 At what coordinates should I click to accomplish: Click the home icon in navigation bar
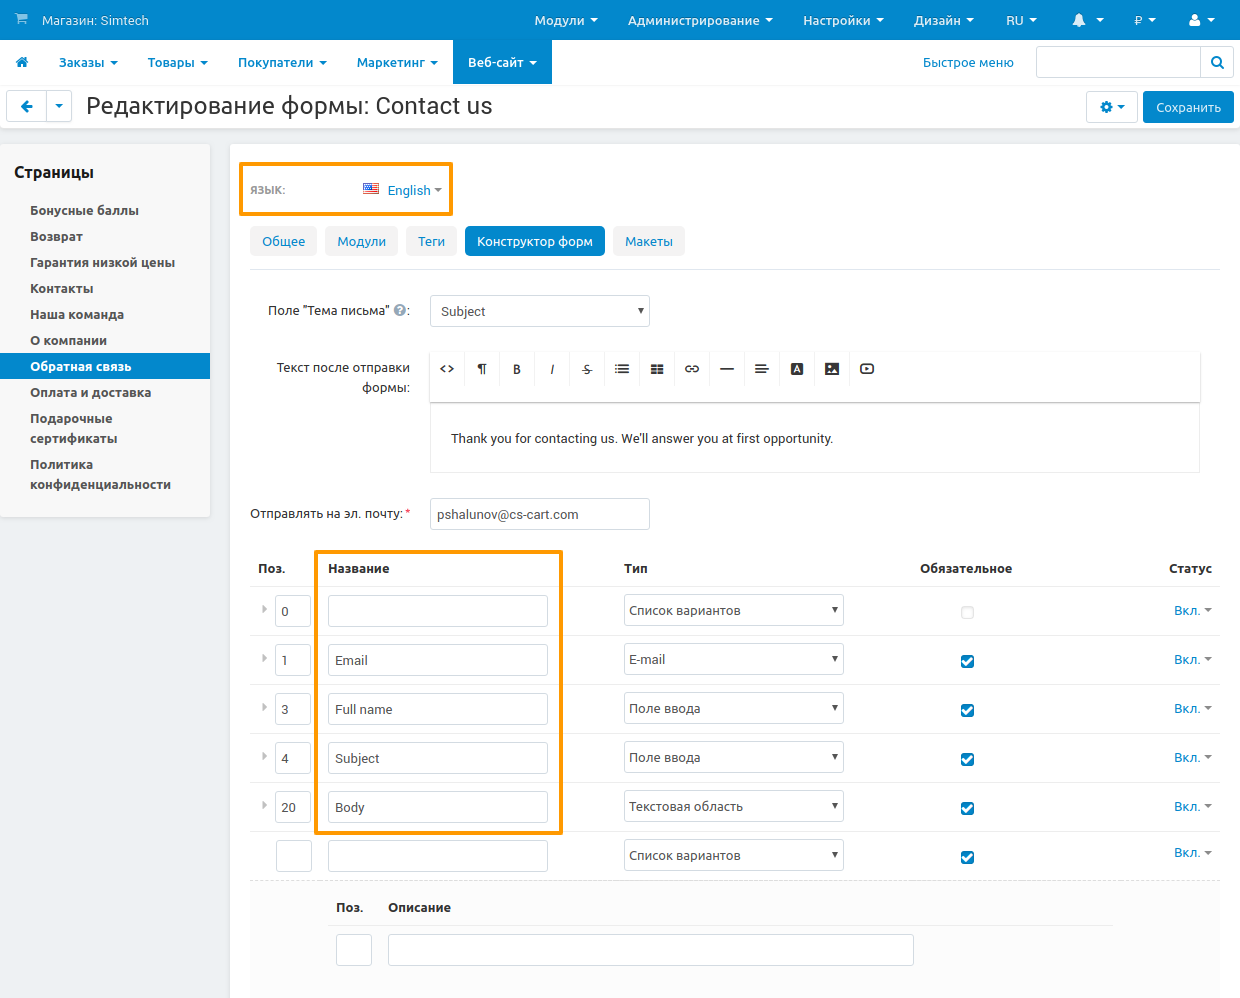coord(22,62)
